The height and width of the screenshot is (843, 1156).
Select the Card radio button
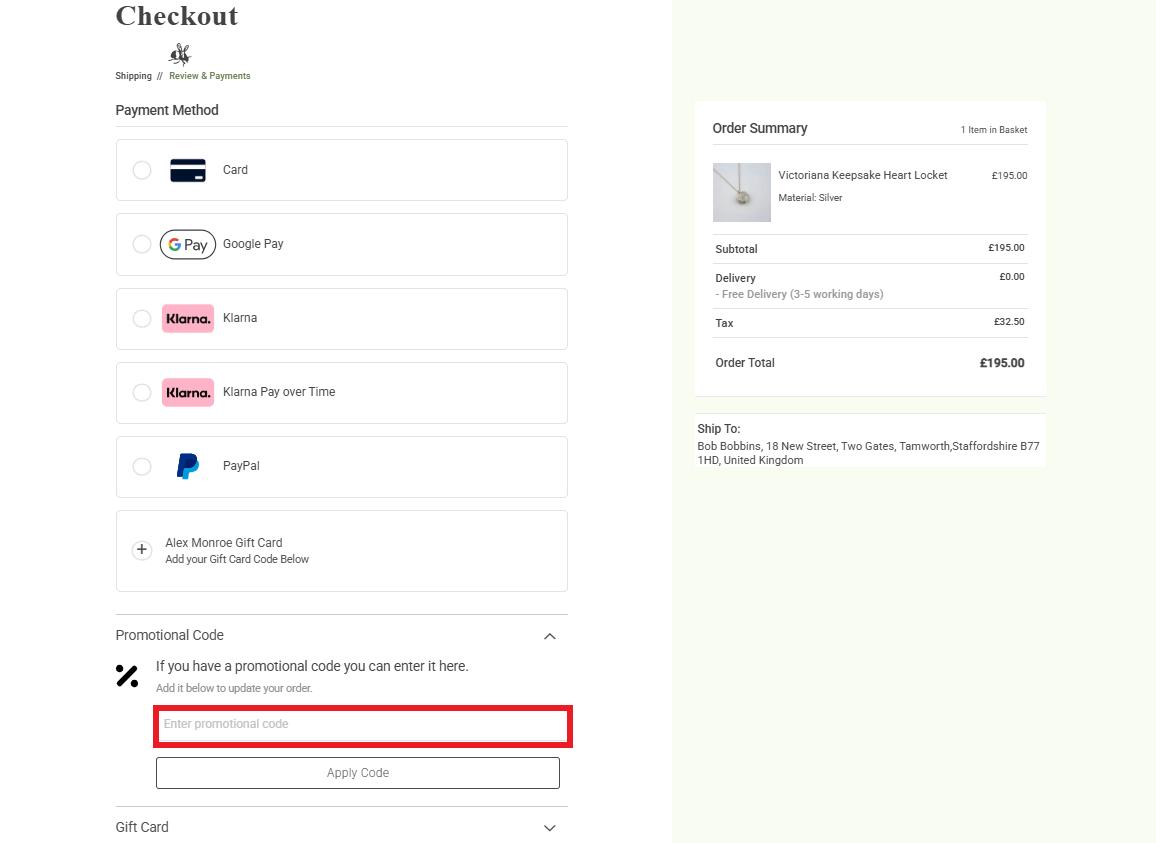(142, 170)
